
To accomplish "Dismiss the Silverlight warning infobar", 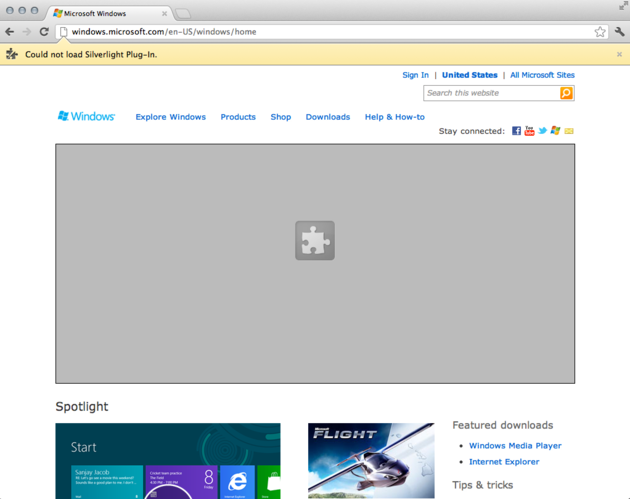I will (619, 54).
